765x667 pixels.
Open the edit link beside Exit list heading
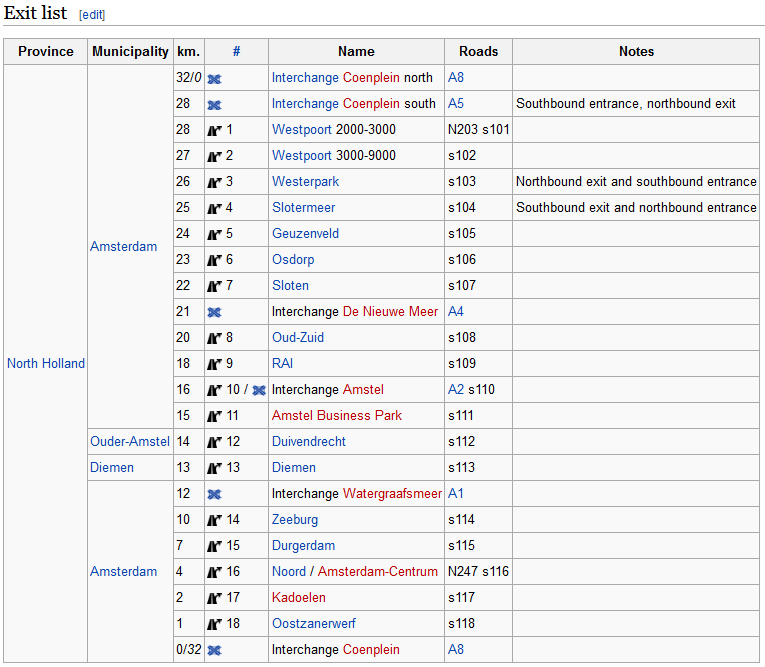click(92, 15)
